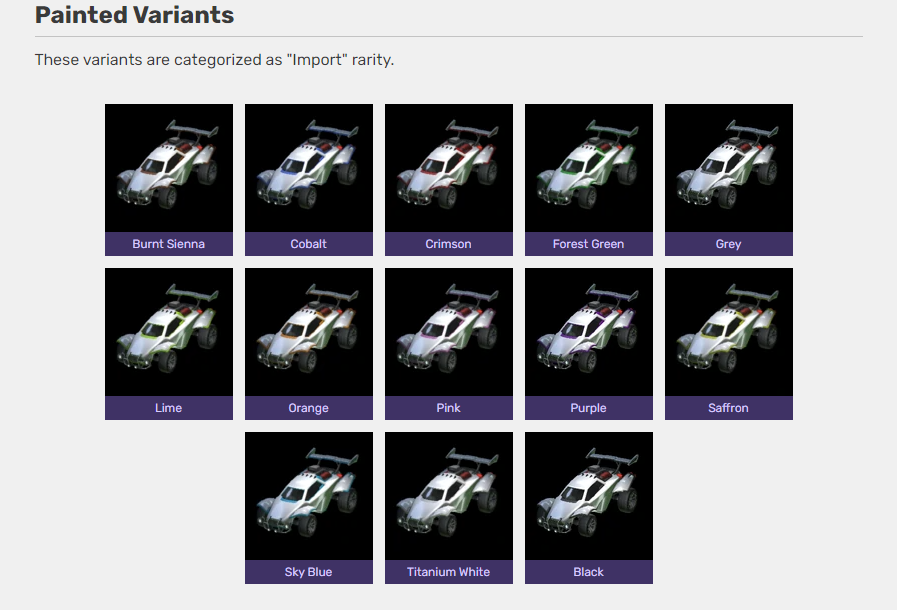Click the Burnt Sienna car thumbnail
This screenshot has height=610, width=897.
pyautogui.click(x=168, y=168)
